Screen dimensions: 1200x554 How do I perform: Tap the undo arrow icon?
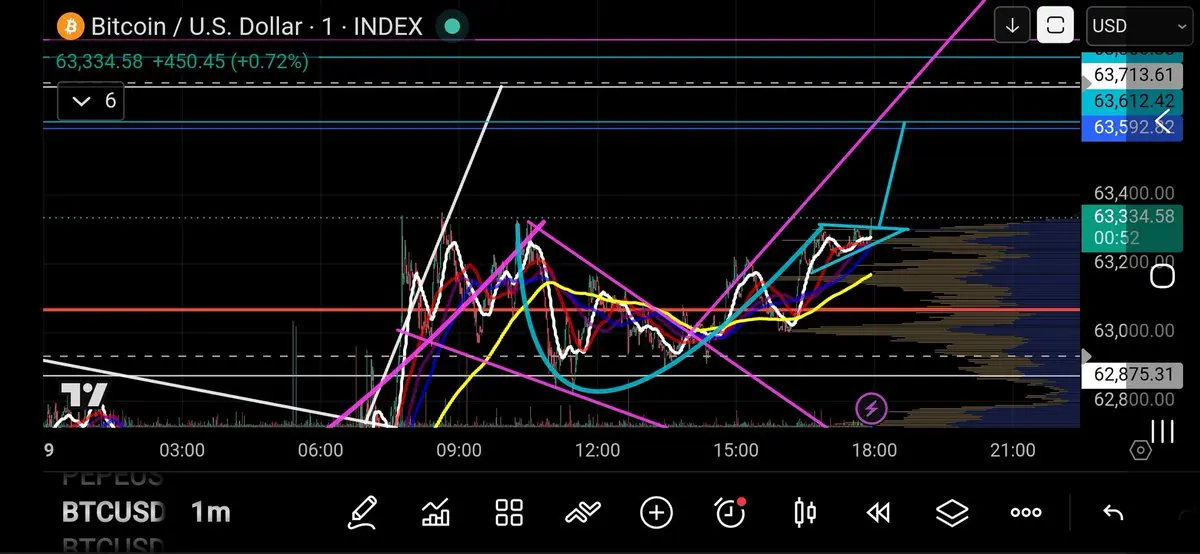point(1113,513)
